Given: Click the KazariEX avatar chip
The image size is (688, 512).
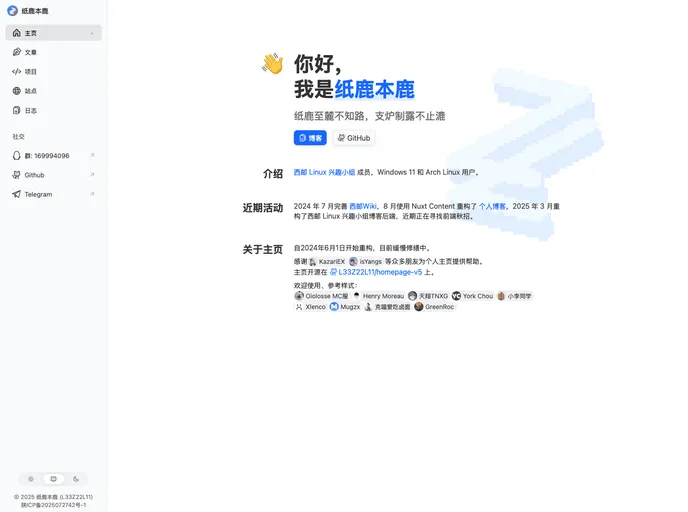Looking at the screenshot, I should coord(327,261).
